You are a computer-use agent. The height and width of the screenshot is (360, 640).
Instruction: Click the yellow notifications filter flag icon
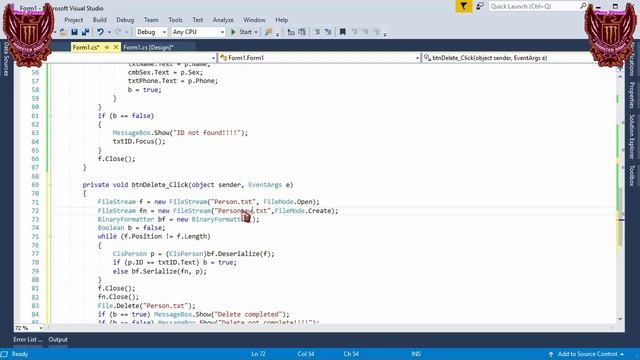click(464, 6)
